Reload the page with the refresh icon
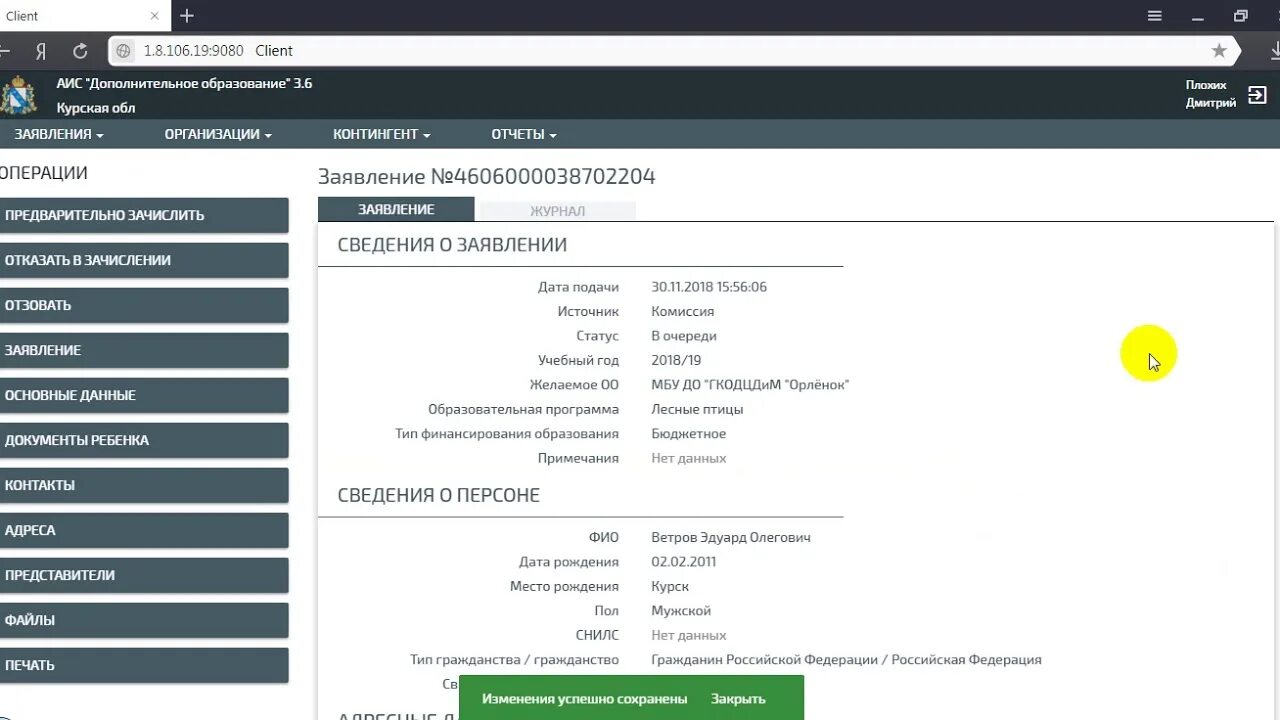Image resolution: width=1280 pixels, height=720 pixels. (80, 50)
